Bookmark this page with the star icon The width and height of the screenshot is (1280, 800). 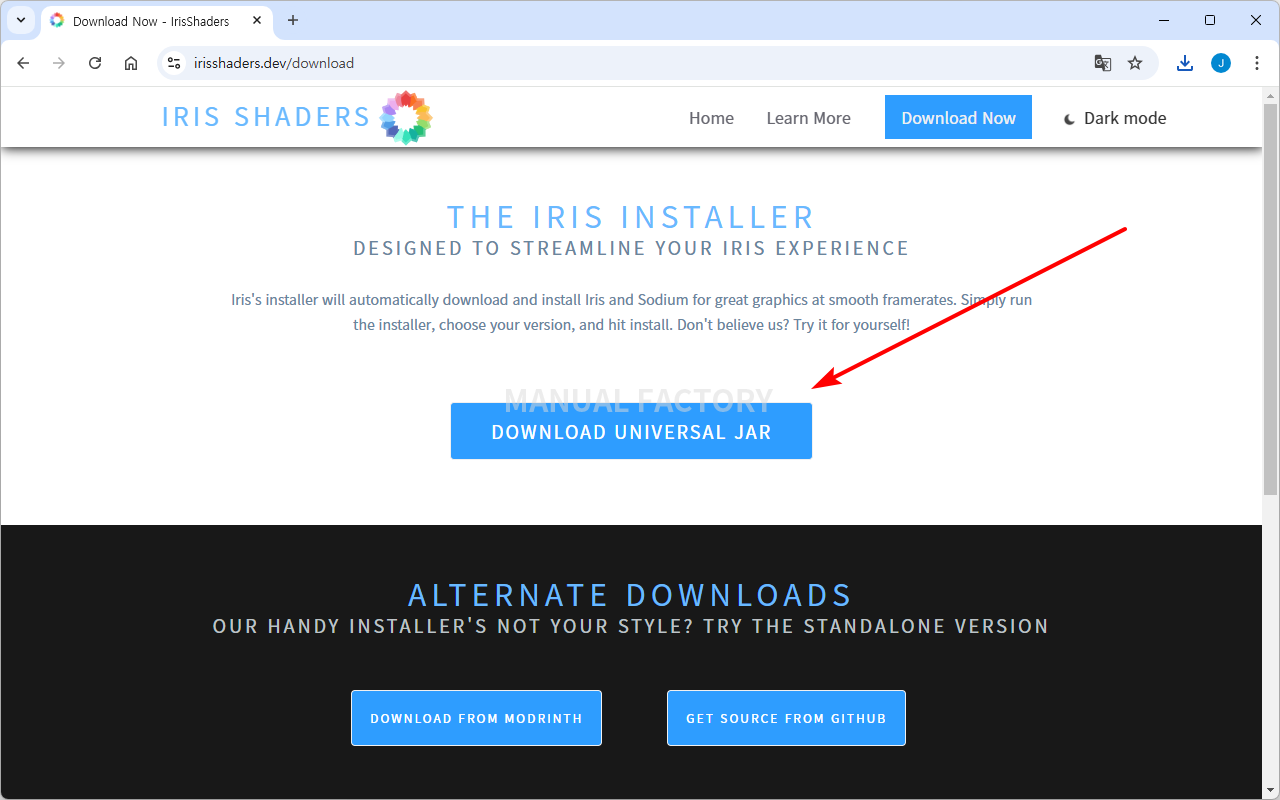pyautogui.click(x=1135, y=63)
